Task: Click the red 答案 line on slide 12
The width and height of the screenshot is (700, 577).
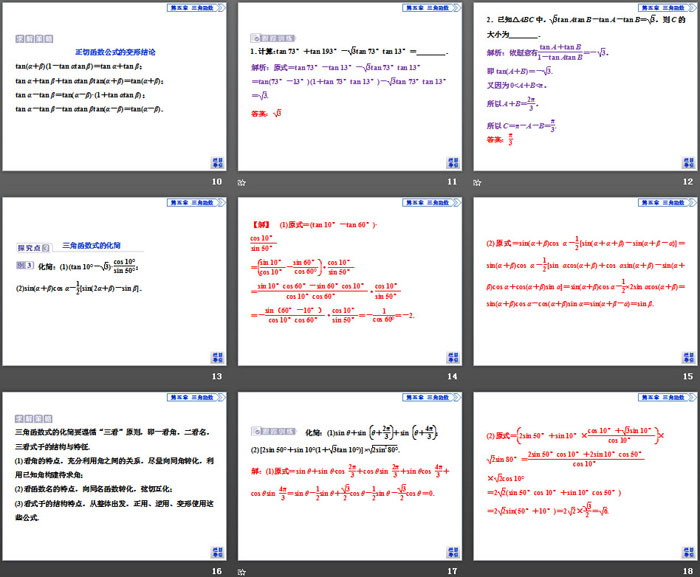Action: tap(500, 139)
